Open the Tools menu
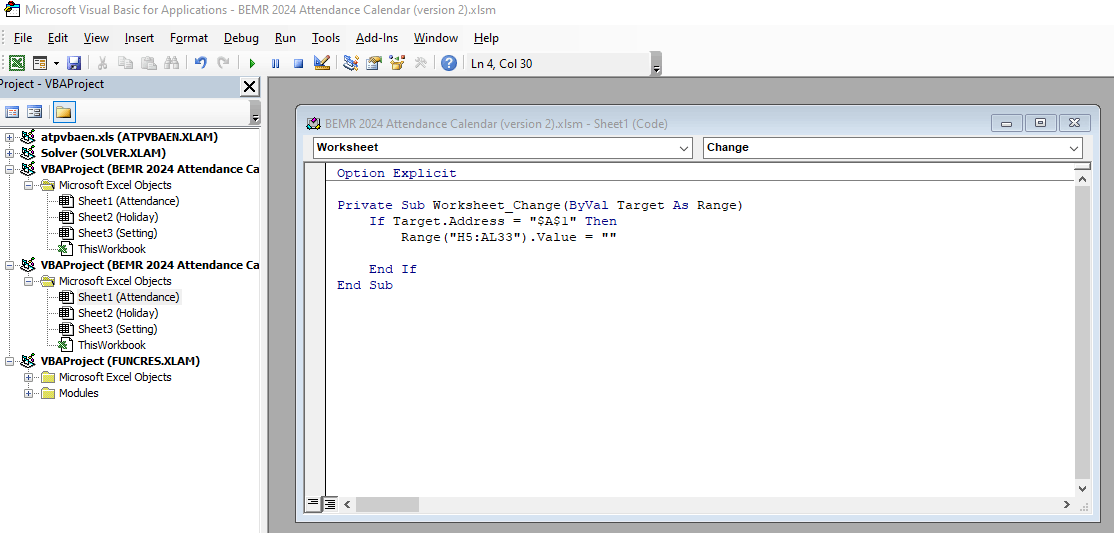1114x533 pixels. 326,38
